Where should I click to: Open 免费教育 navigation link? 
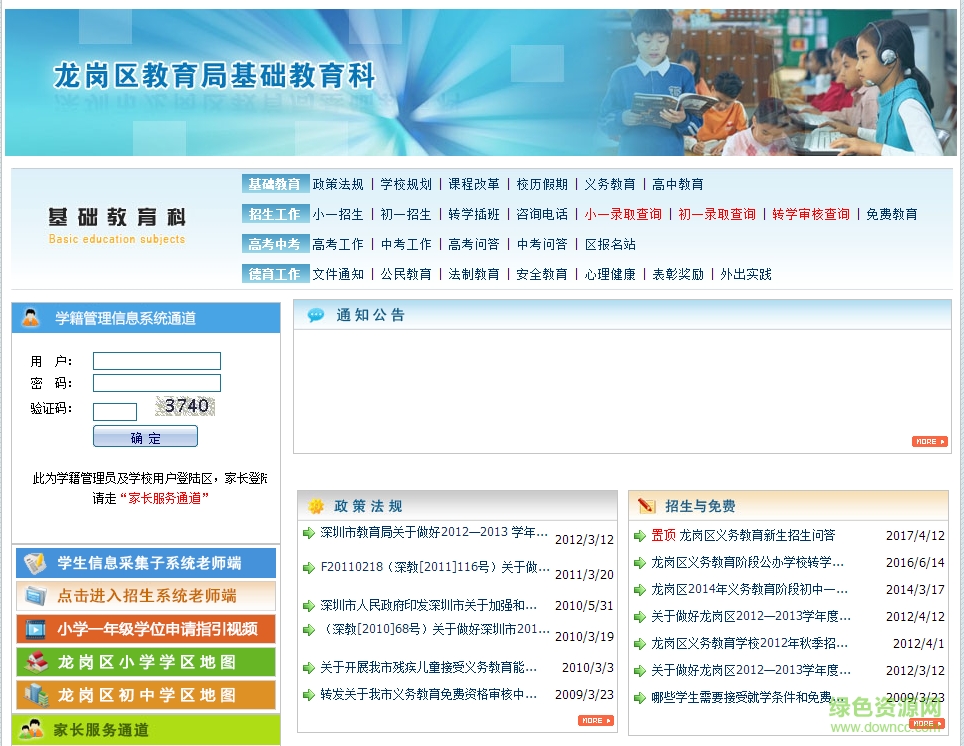click(x=892, y=214)
